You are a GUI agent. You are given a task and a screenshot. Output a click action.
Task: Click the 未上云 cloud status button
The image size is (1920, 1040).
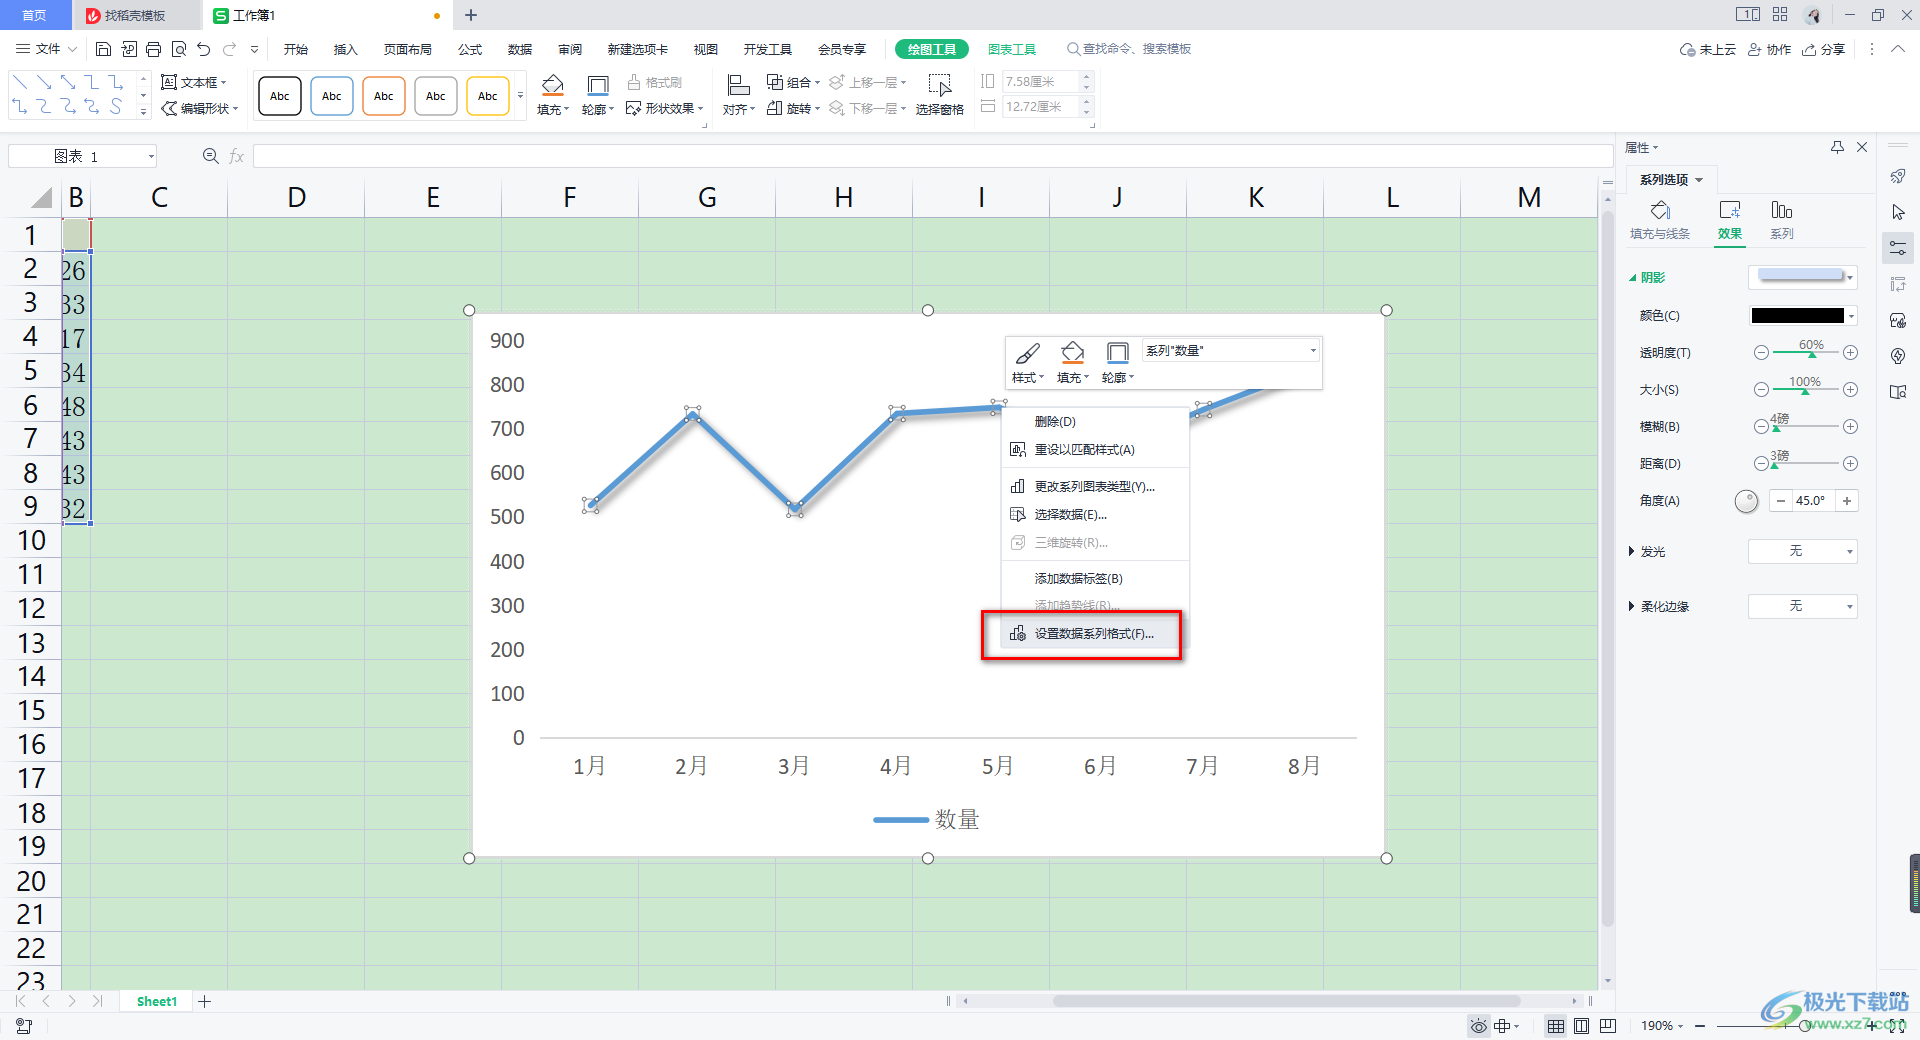click(1708, 49)
